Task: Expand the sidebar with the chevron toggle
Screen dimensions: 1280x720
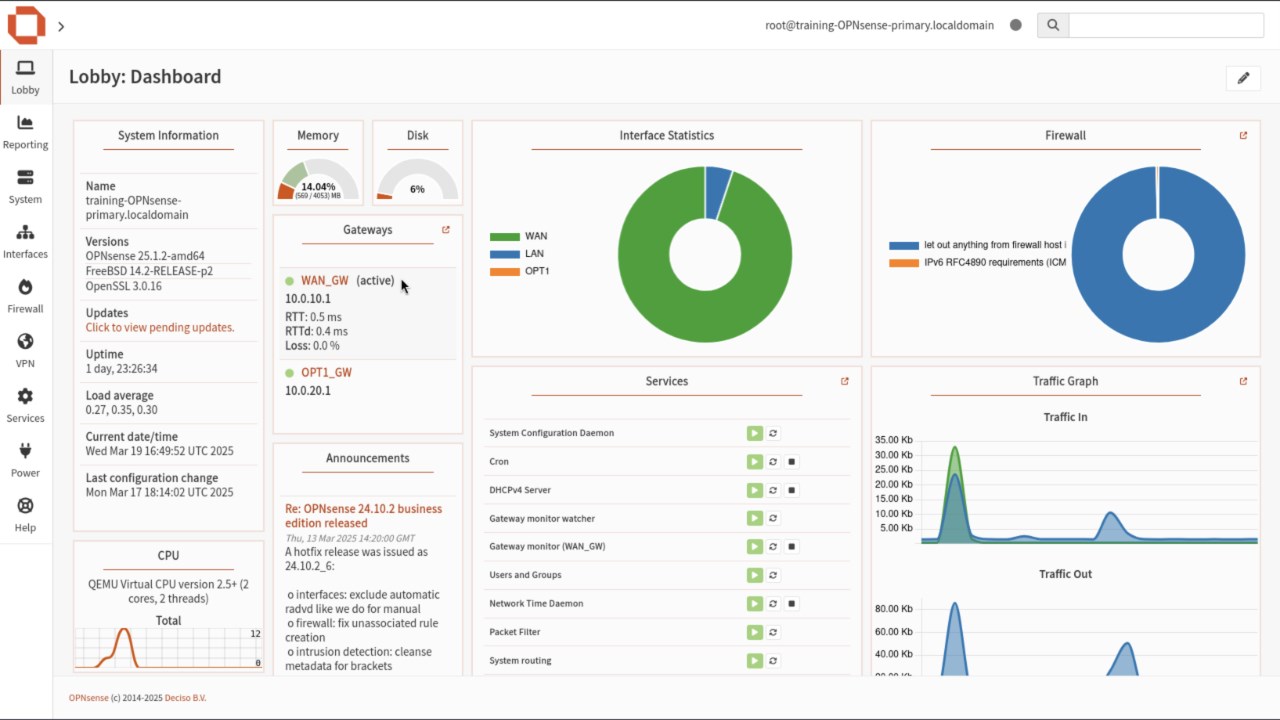Action: (61, 26)
